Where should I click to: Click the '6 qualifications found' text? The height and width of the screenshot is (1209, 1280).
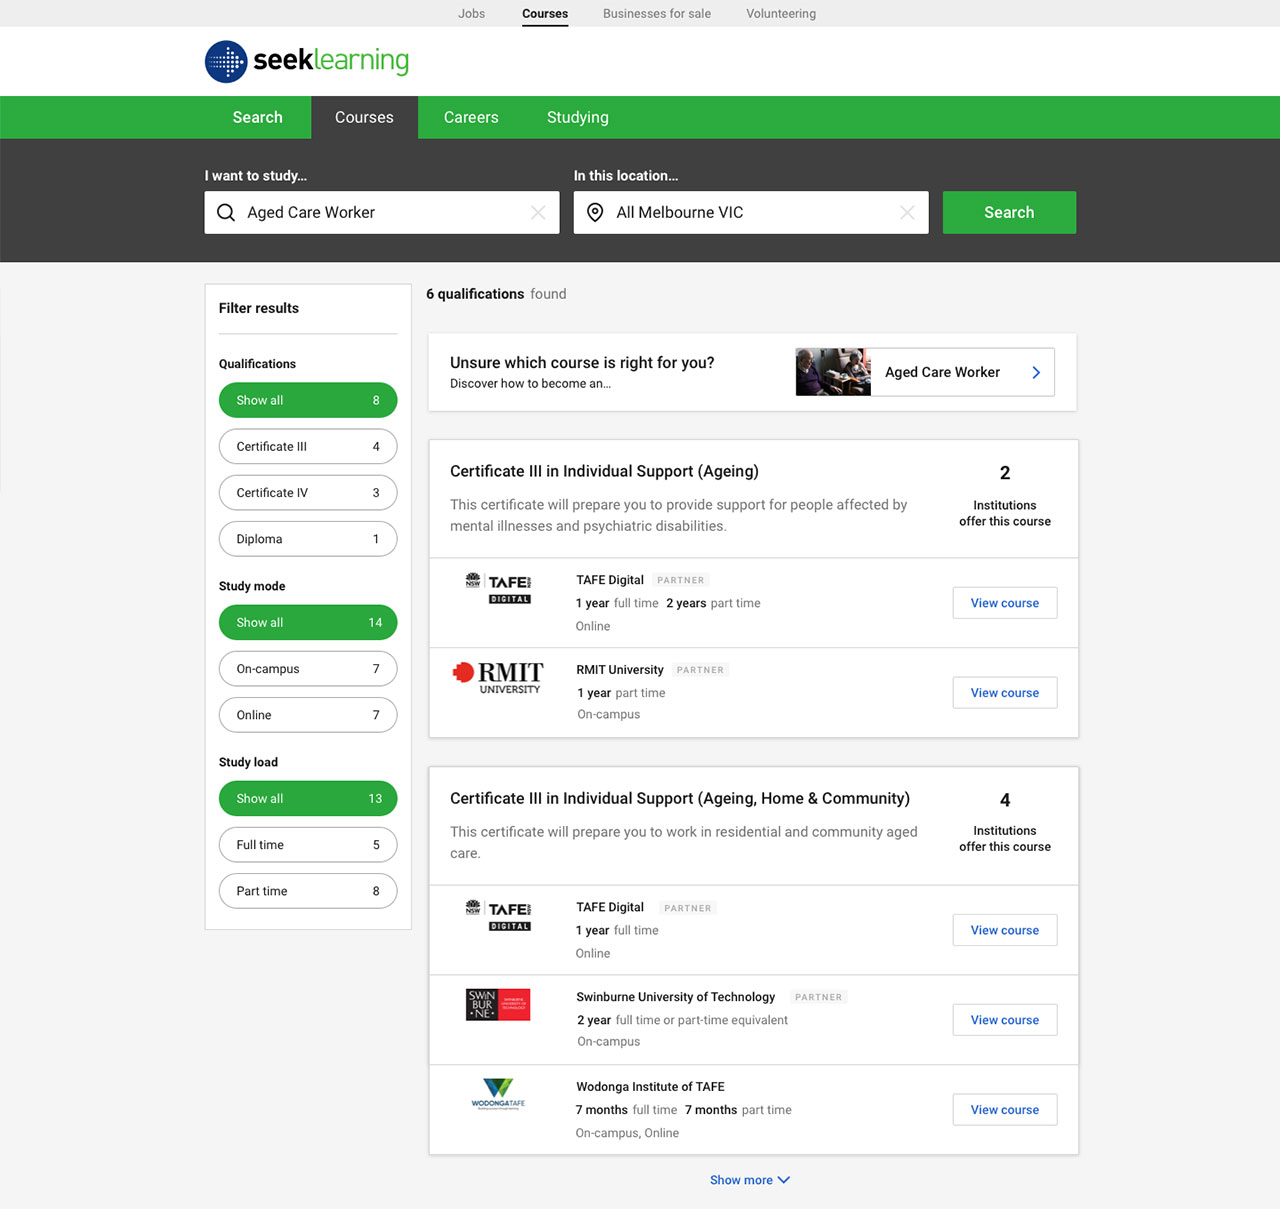(496, 294)
